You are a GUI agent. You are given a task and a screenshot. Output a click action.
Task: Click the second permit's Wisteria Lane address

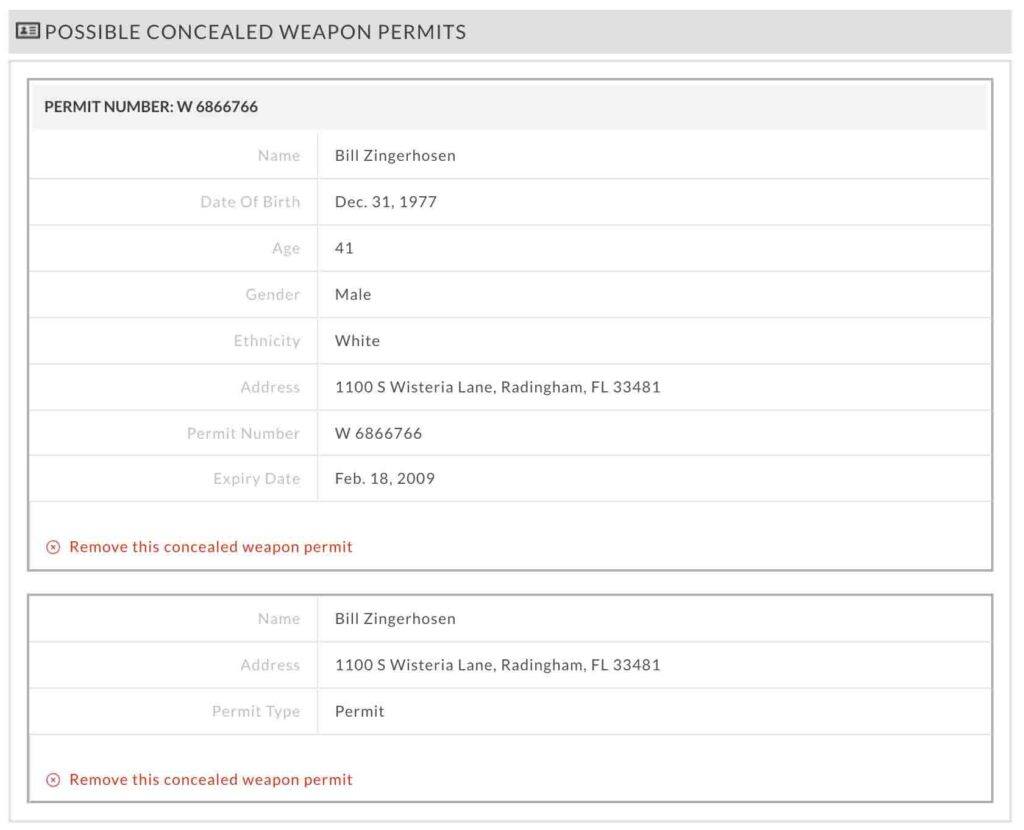pos(498,665)
